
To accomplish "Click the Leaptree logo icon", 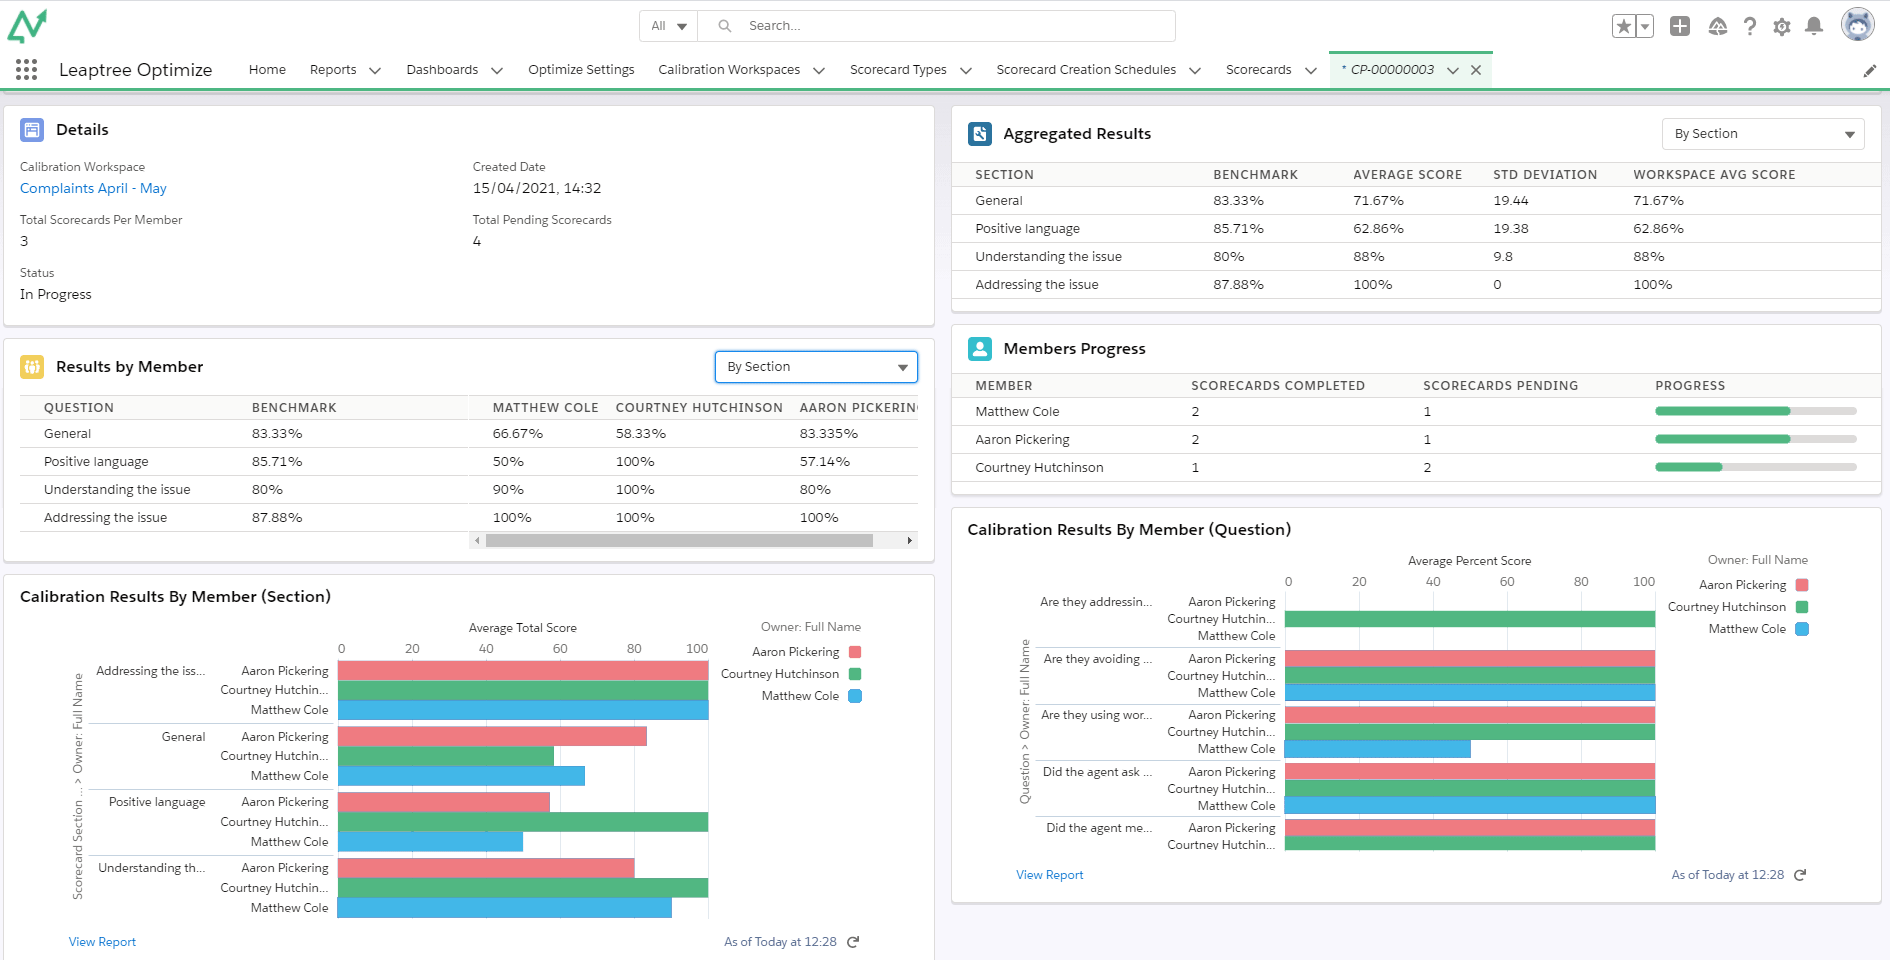I will coord(27,26).
